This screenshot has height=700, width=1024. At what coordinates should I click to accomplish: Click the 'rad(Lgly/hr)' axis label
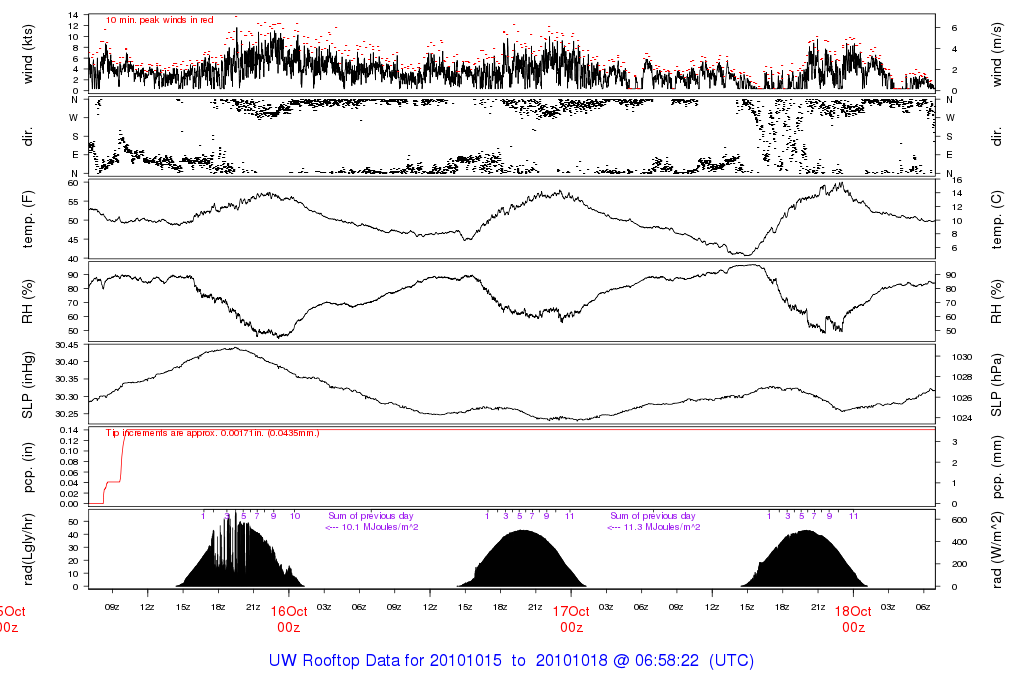[x=27, y=550]
